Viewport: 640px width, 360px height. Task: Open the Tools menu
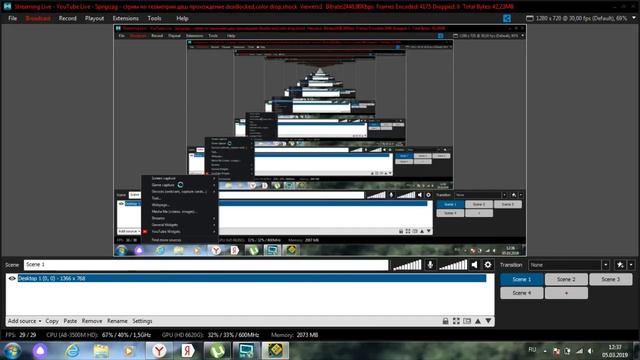tap(154, 18)
